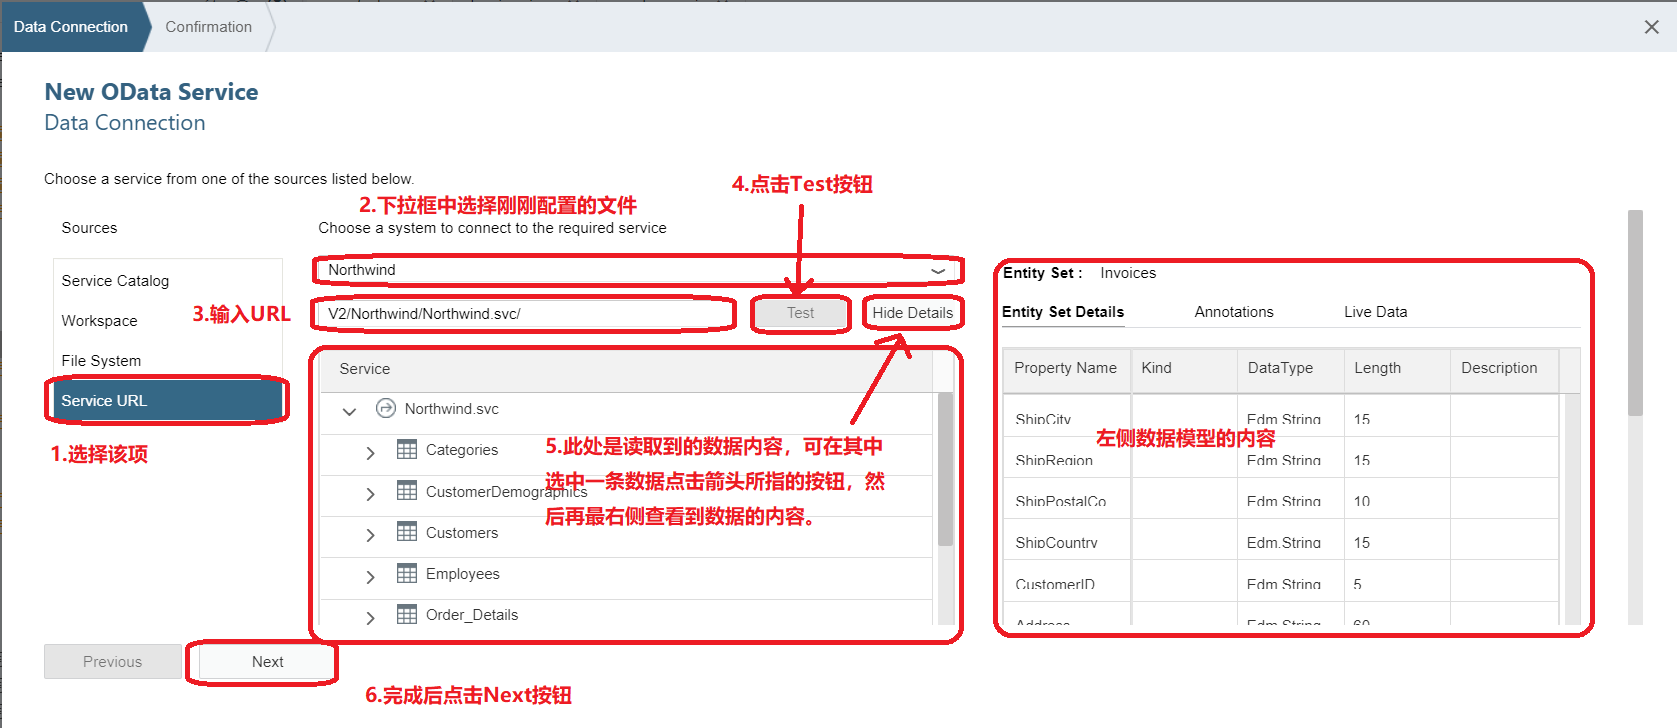This screenshot has height=728, width=1677.
Task: Click the Kind column header
Action: click(x=1184, y=368)
